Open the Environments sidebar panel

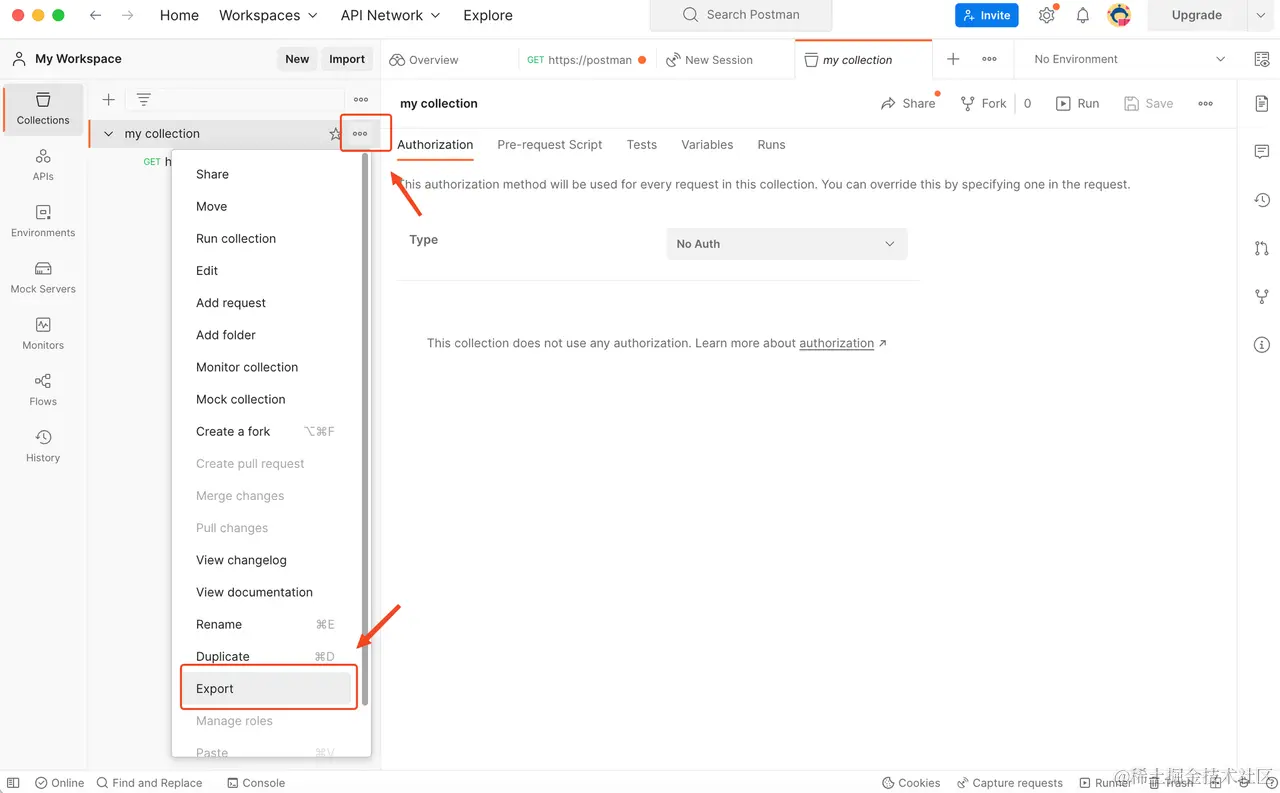tap(43, 221)
